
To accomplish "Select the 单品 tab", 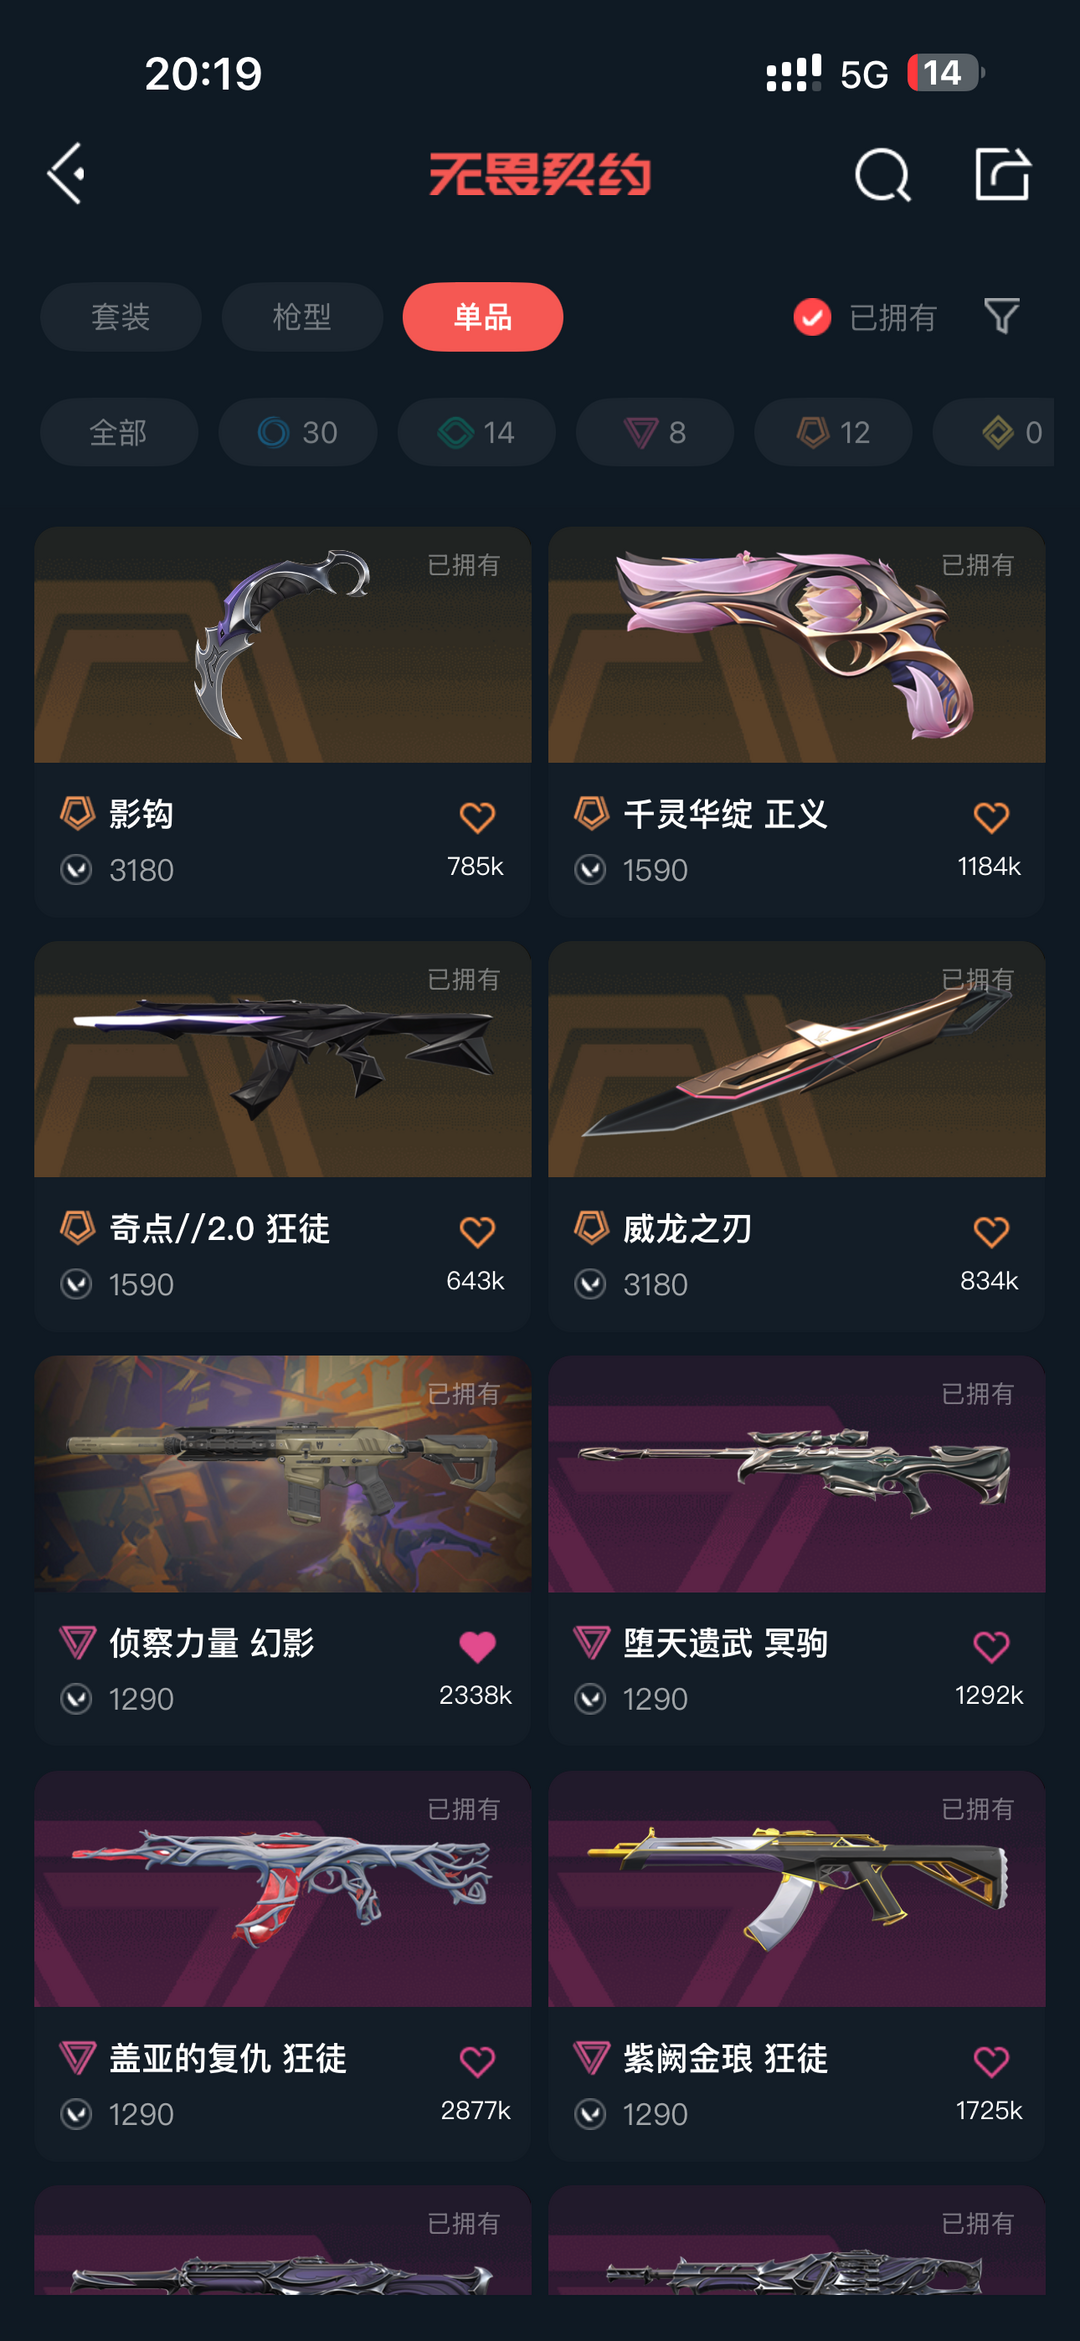I will point(483,317).
